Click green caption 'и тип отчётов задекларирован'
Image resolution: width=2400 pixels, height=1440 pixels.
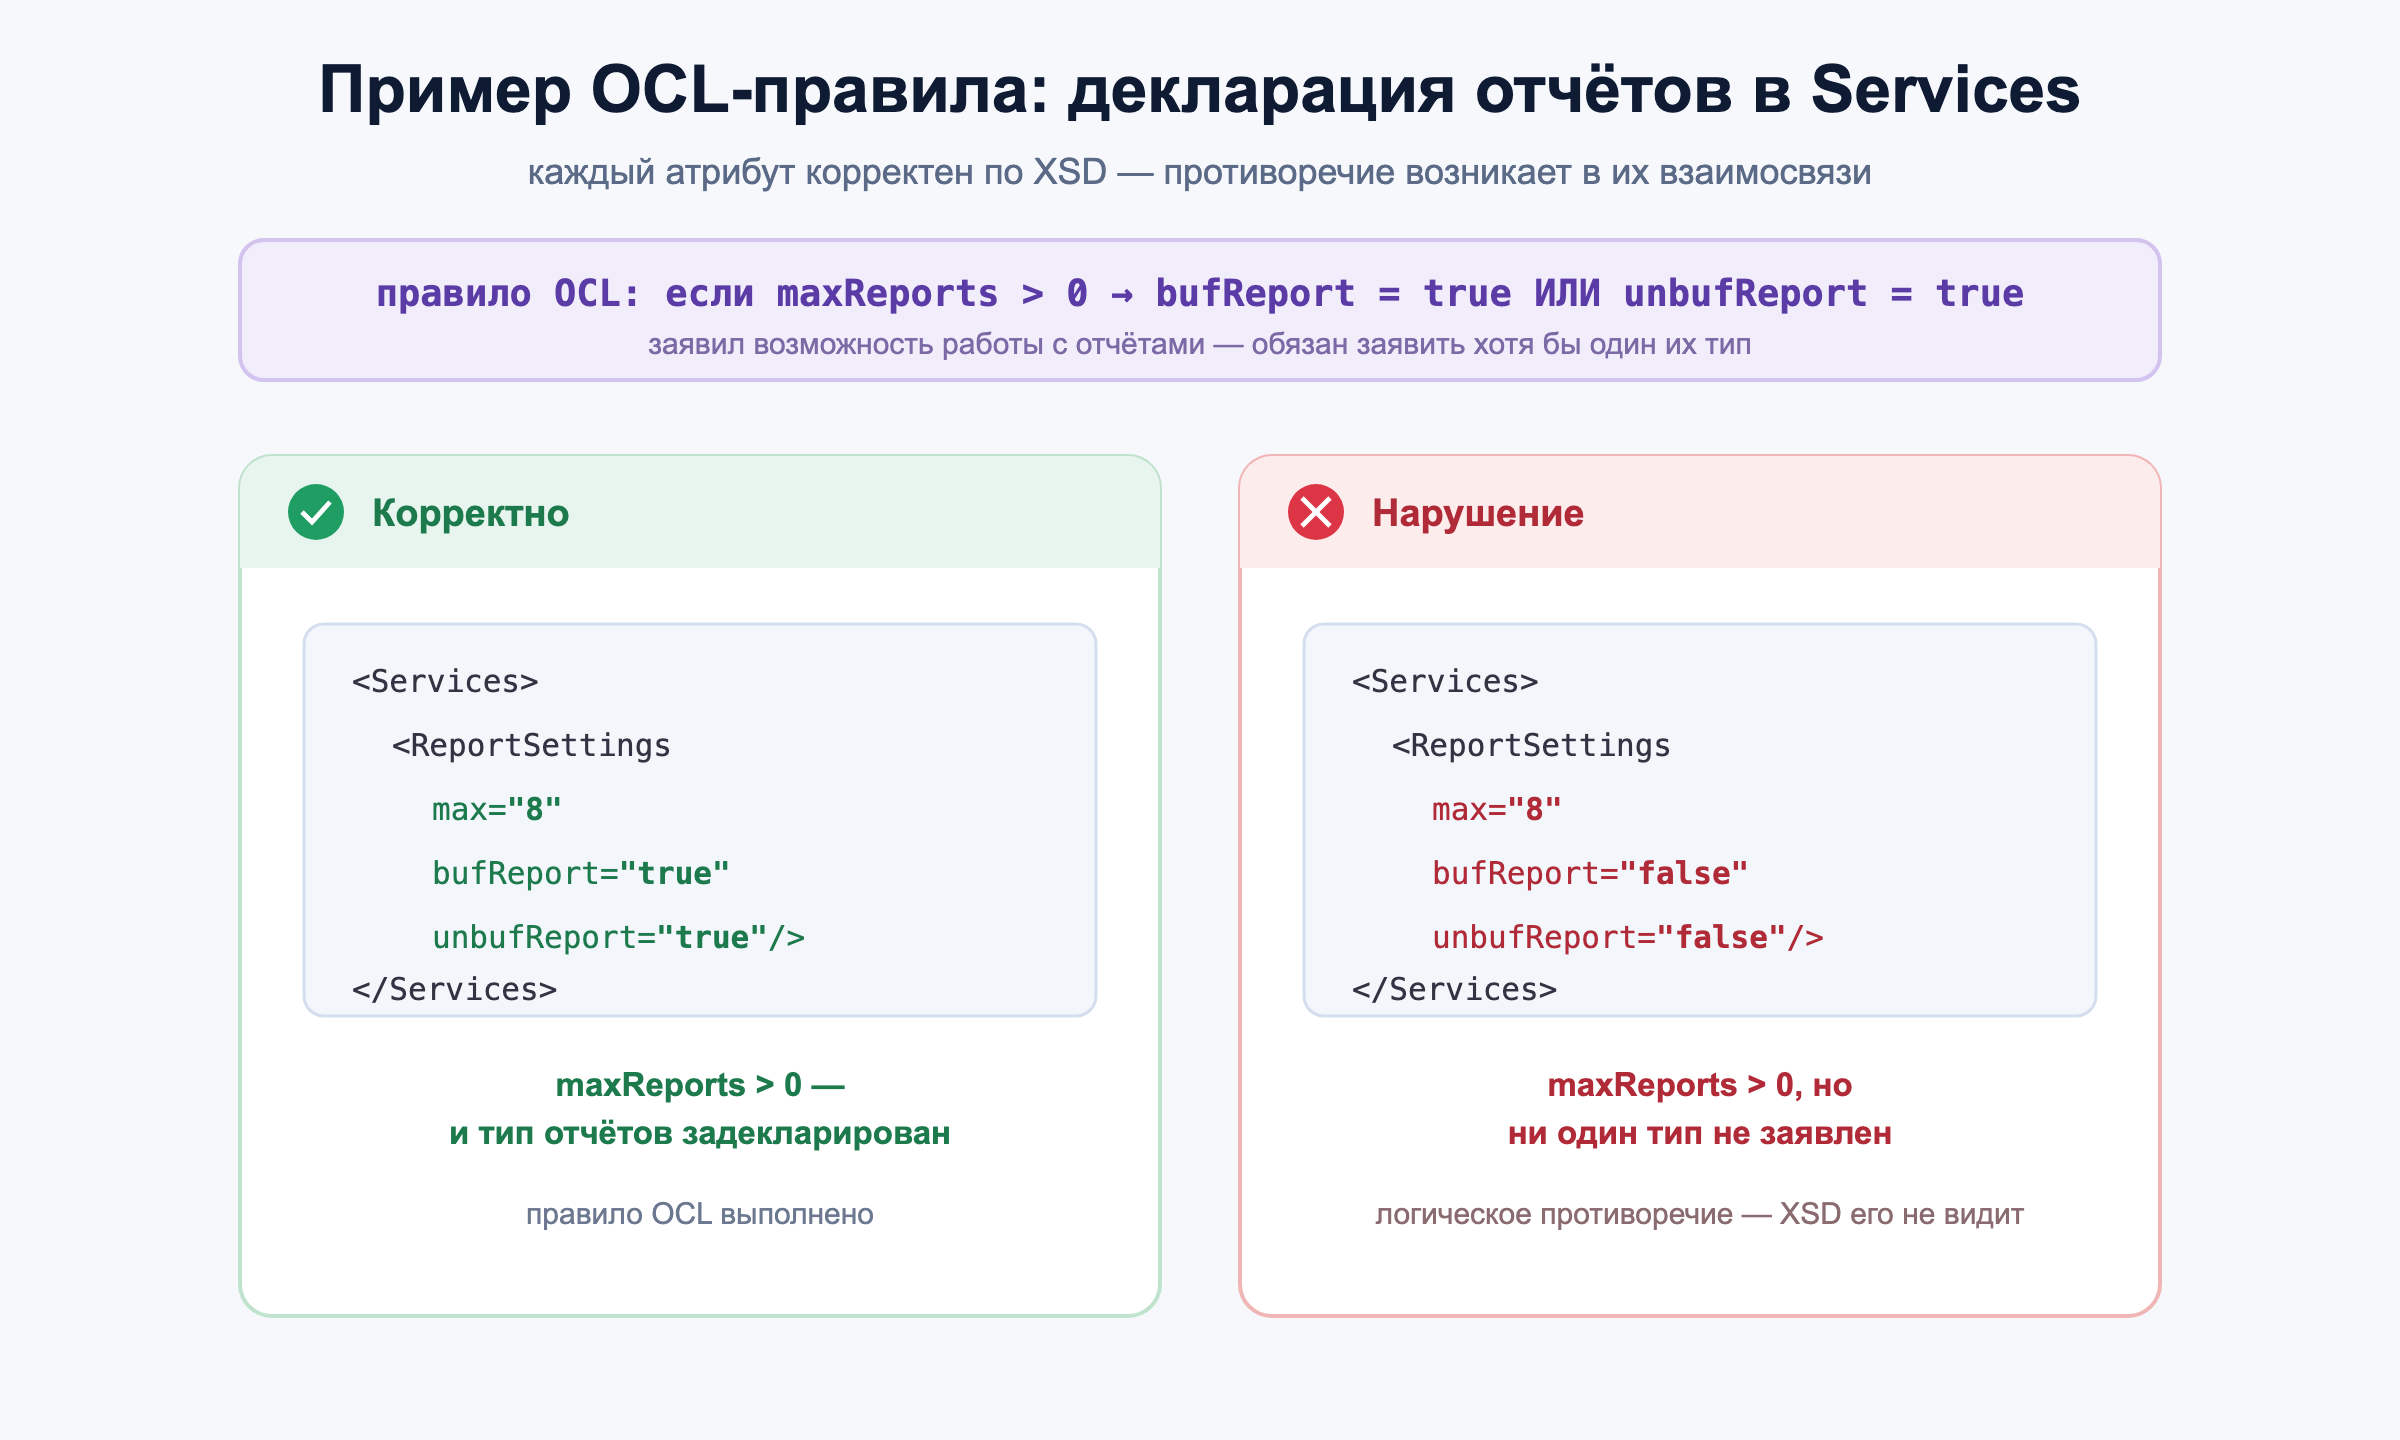pos(700,1133)
